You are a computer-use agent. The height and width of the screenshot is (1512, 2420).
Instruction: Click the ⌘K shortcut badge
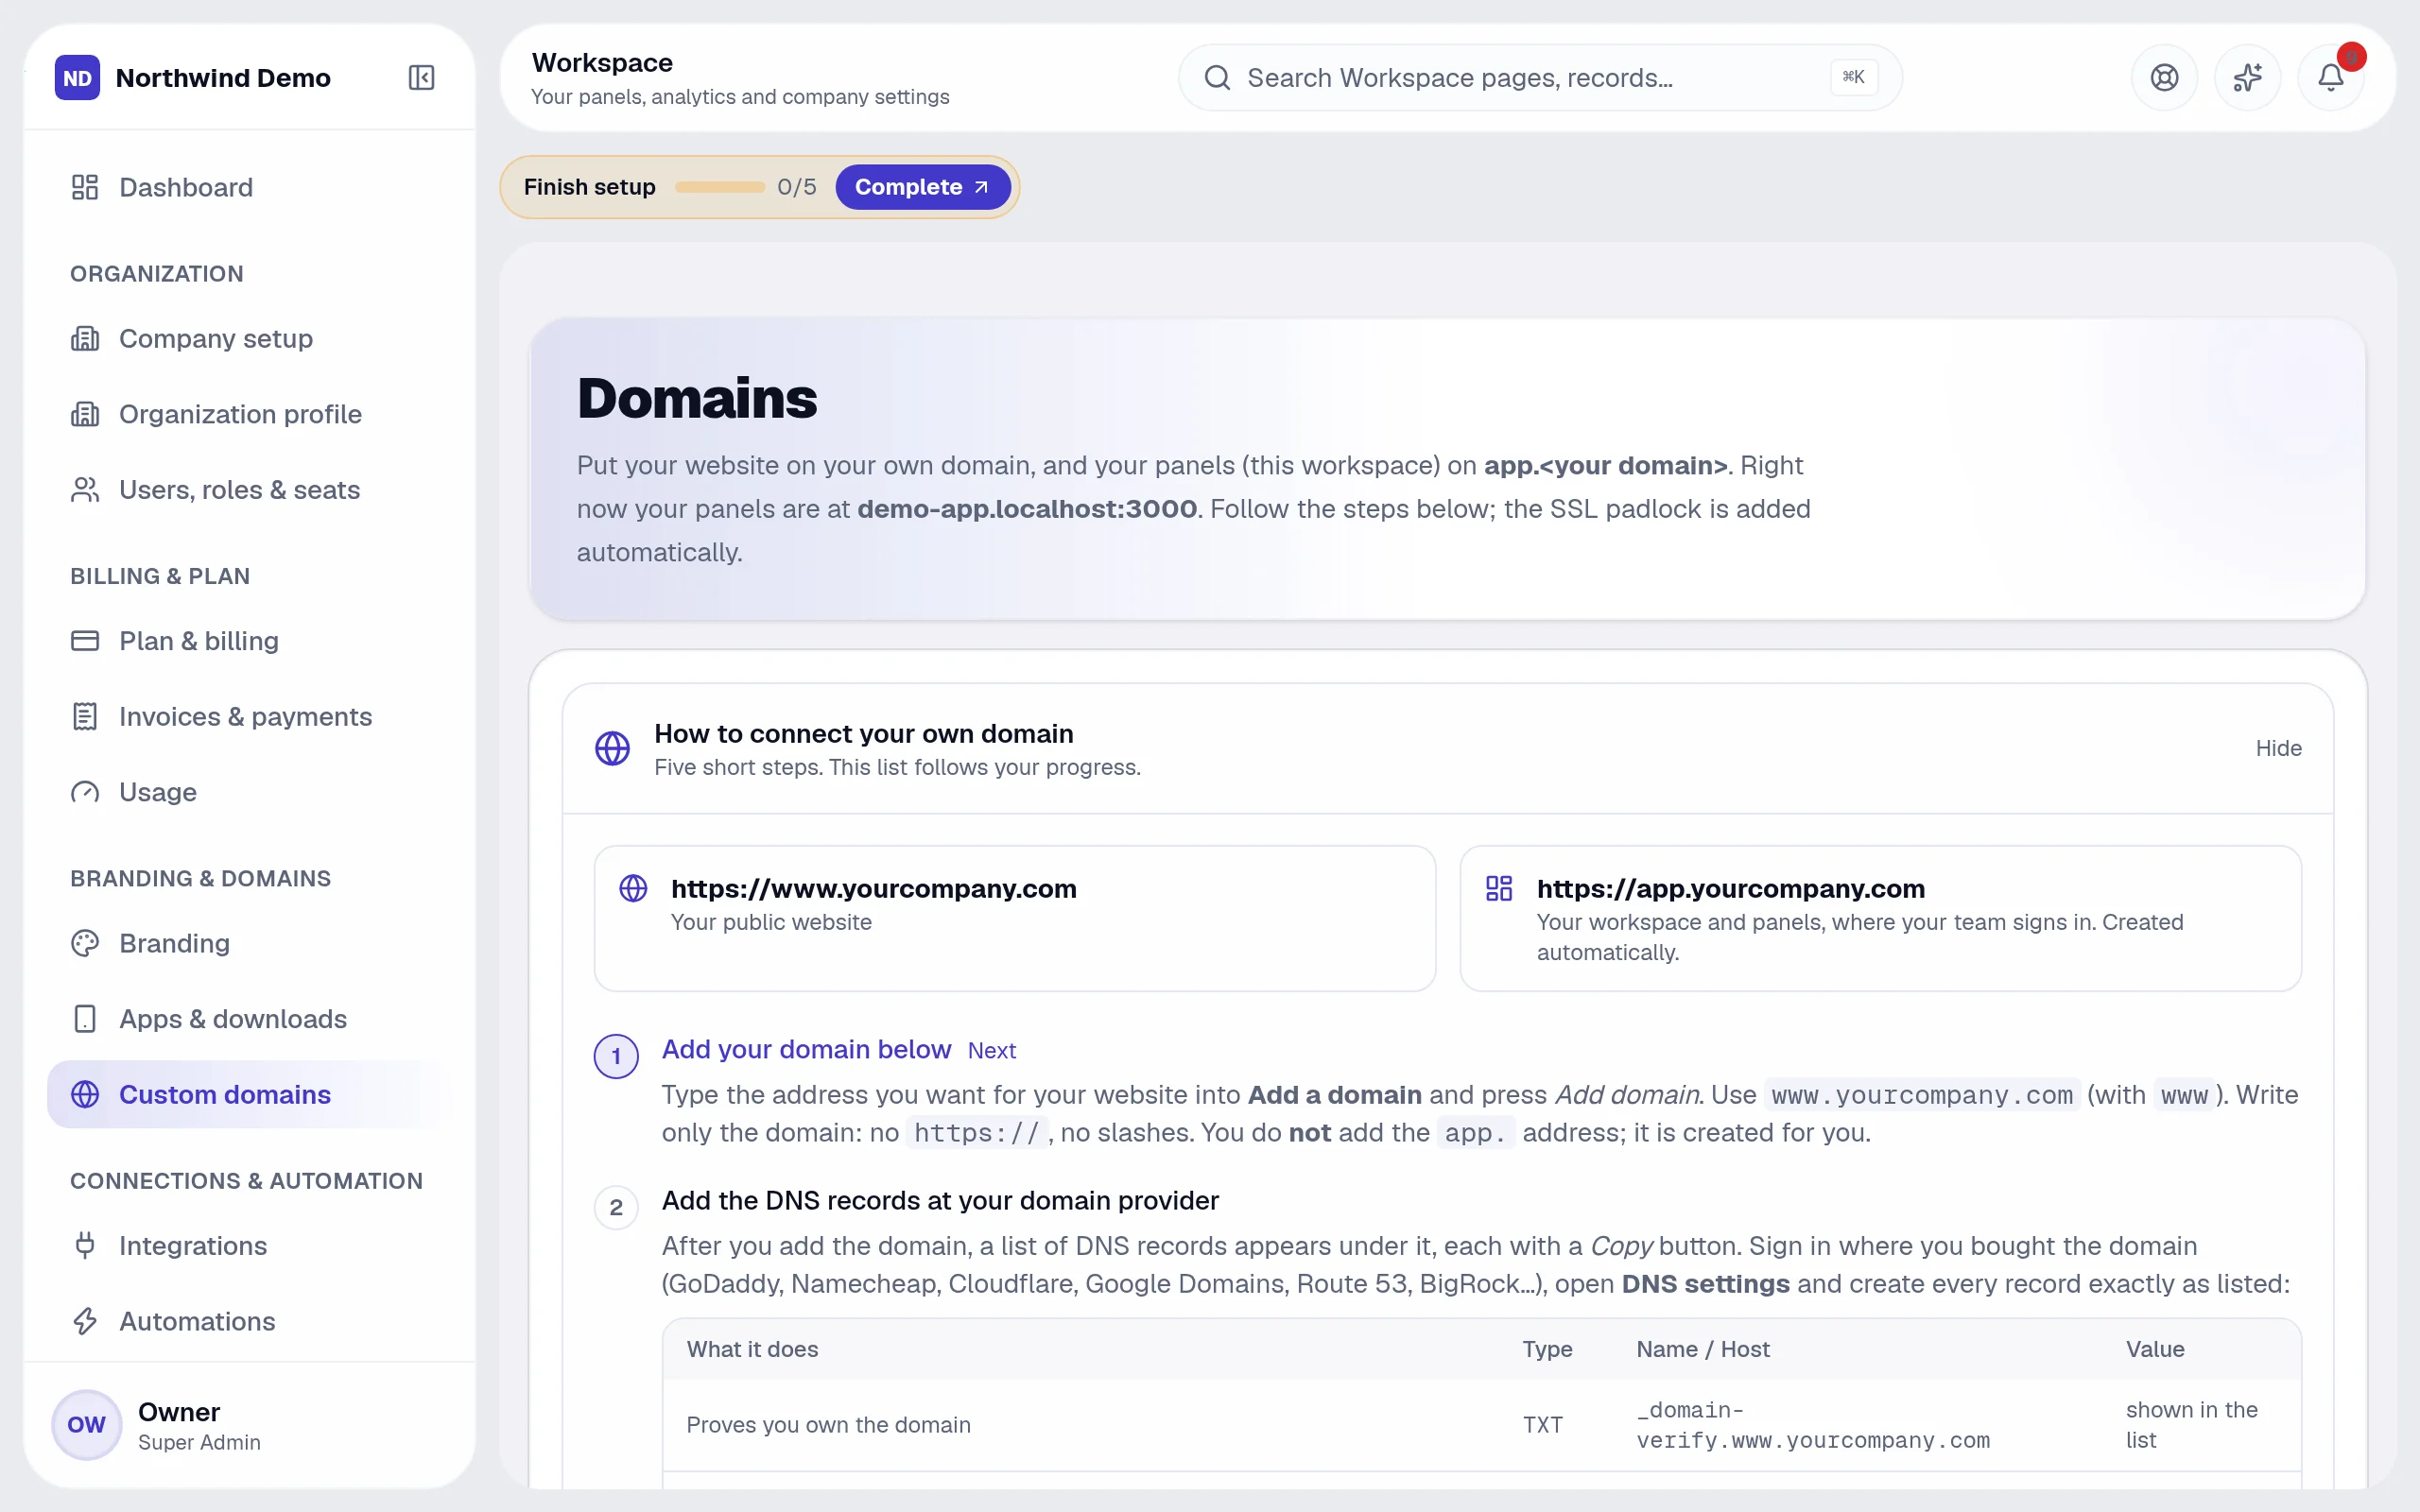coord(1853,77)
